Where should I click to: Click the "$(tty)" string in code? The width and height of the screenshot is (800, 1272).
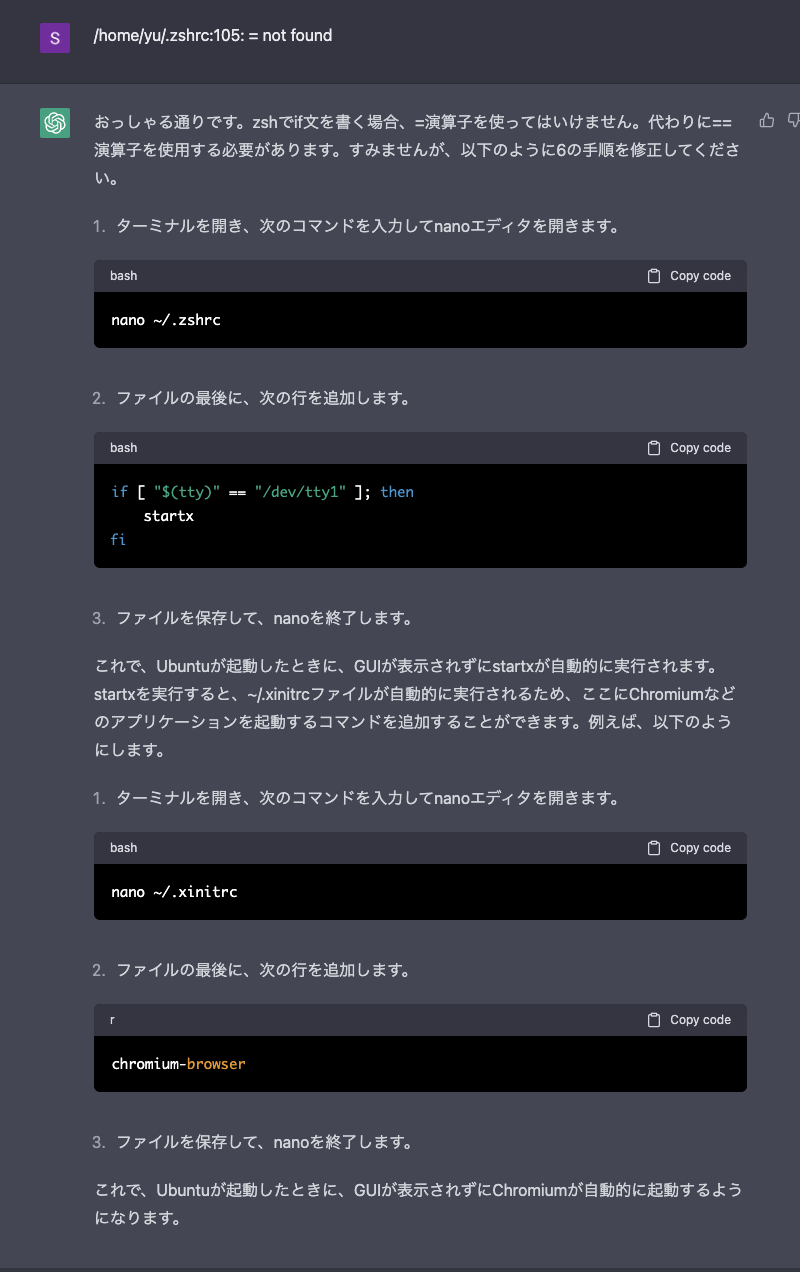coord(187,492)
